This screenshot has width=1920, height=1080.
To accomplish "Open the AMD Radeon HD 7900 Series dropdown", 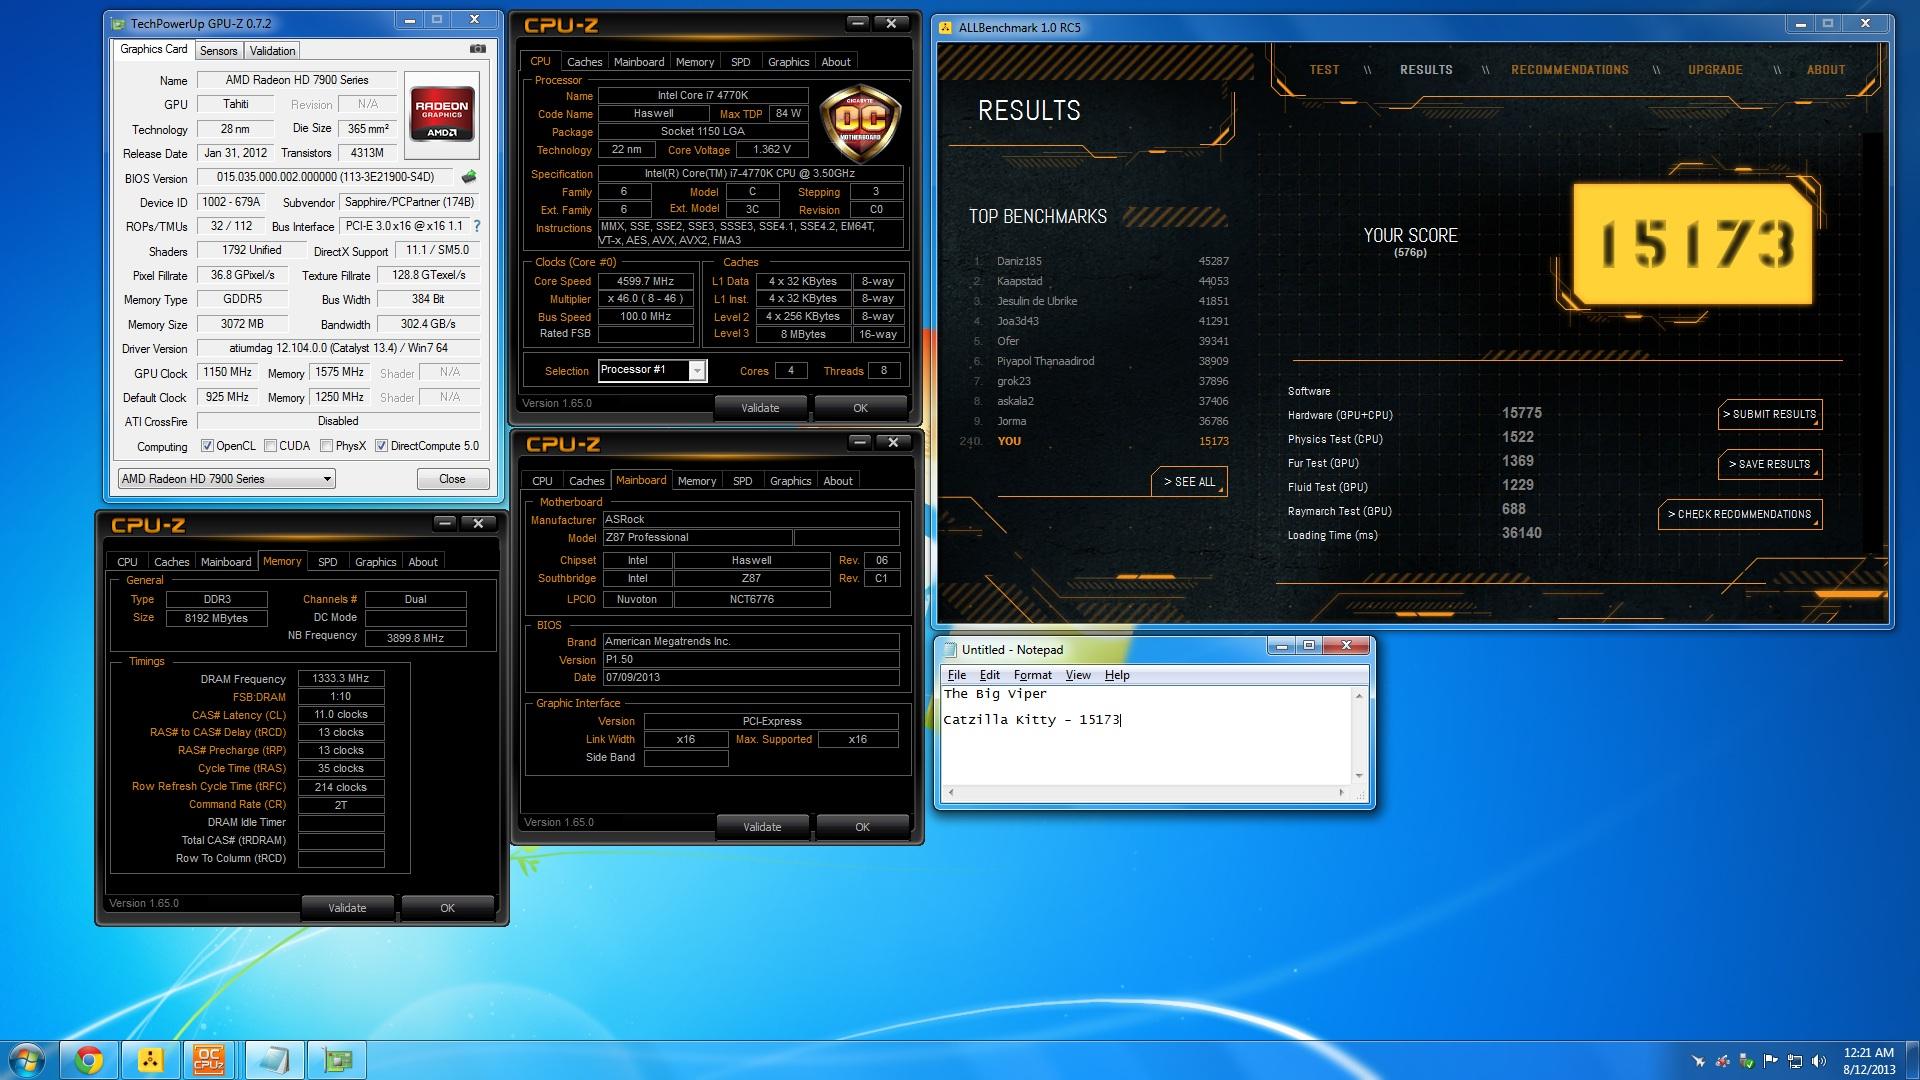I will click(x=226, y=479).
